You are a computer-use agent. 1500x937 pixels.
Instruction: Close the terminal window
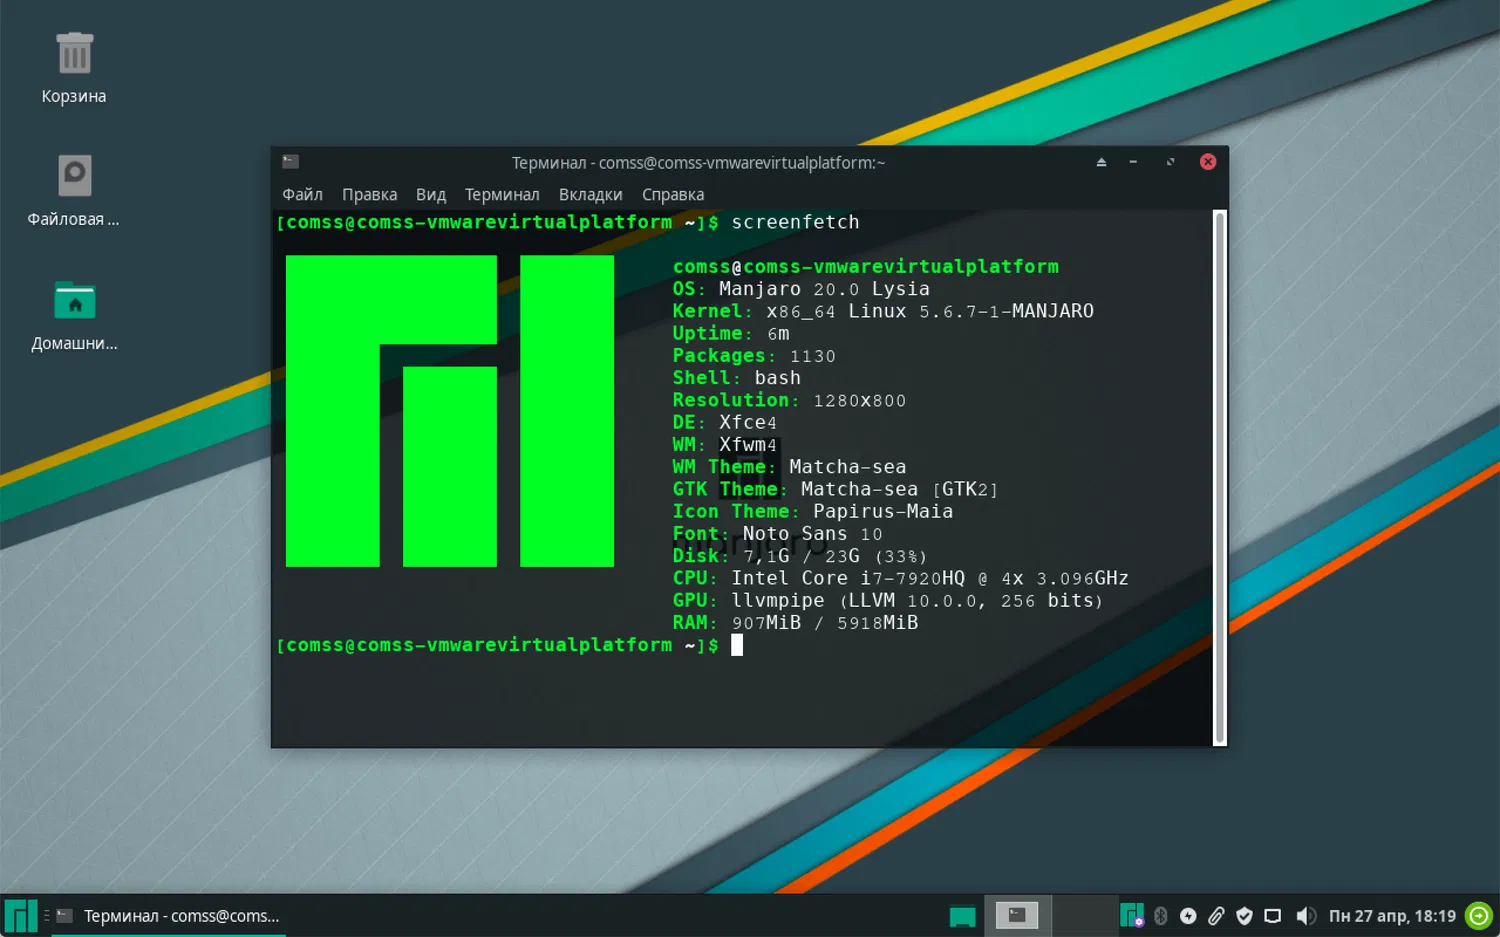click(1208, 162)
